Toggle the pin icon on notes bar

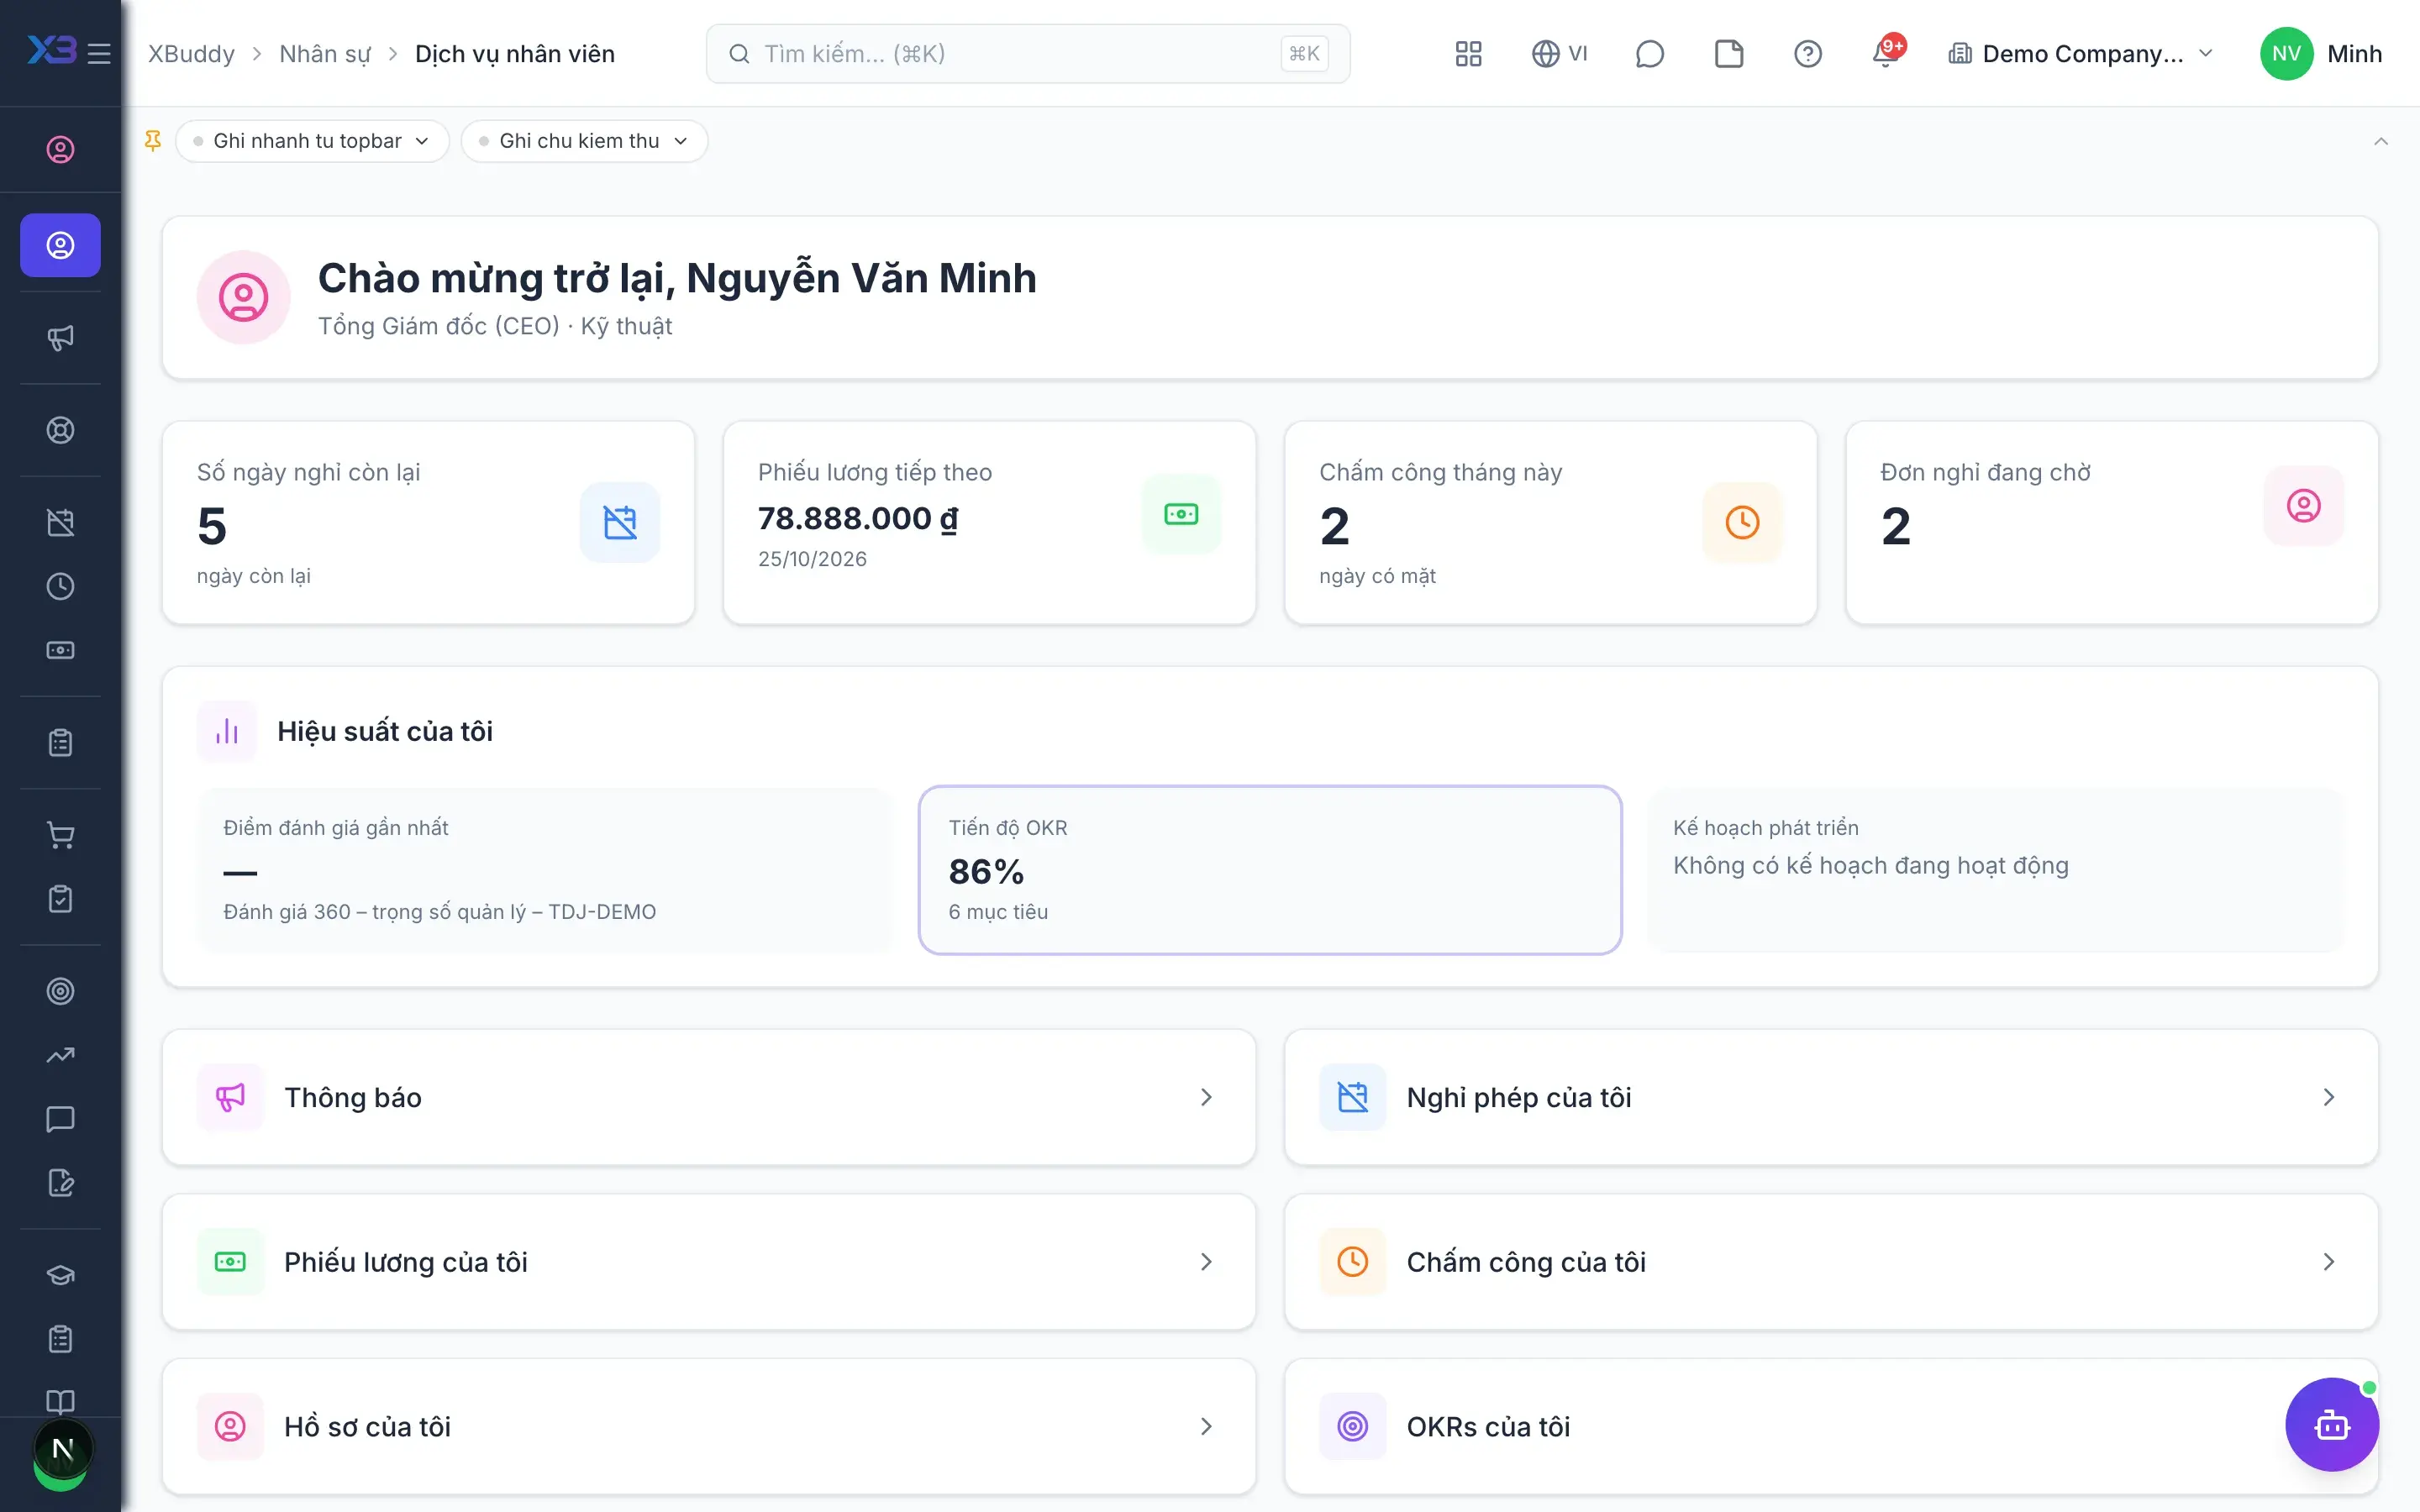point(153,141)
